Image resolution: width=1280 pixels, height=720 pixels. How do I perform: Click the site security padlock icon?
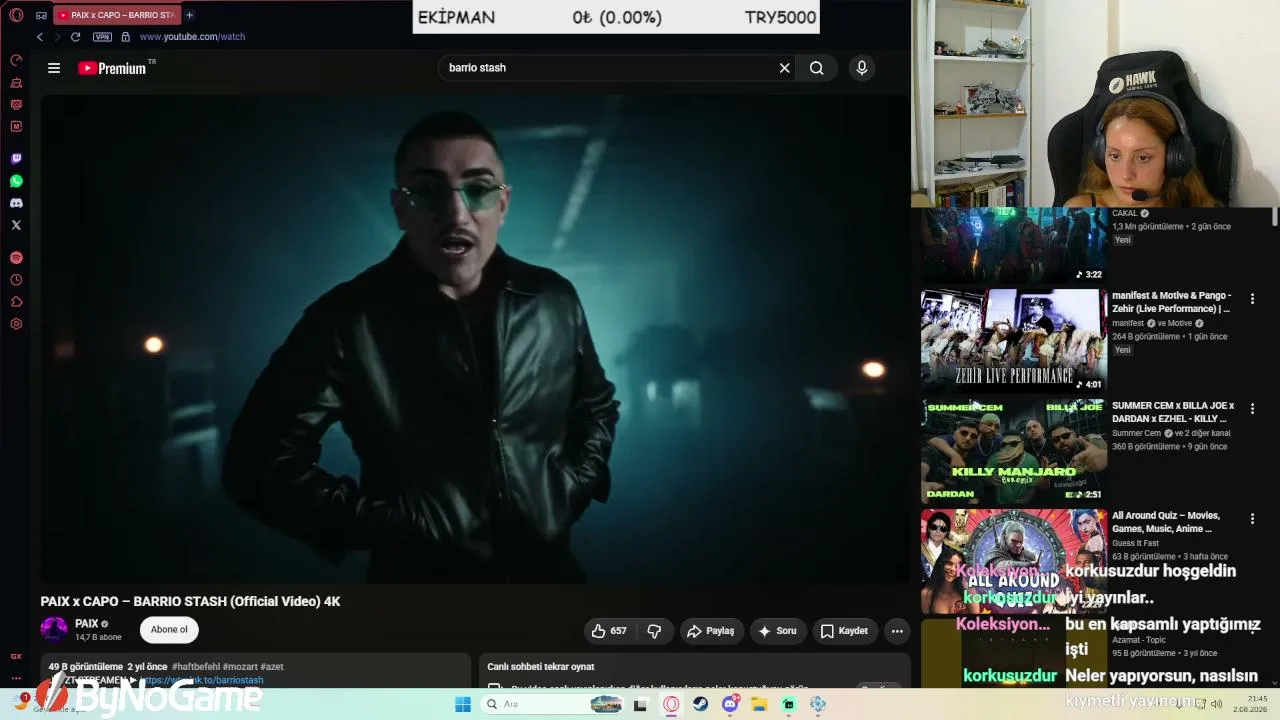point(125,37)
